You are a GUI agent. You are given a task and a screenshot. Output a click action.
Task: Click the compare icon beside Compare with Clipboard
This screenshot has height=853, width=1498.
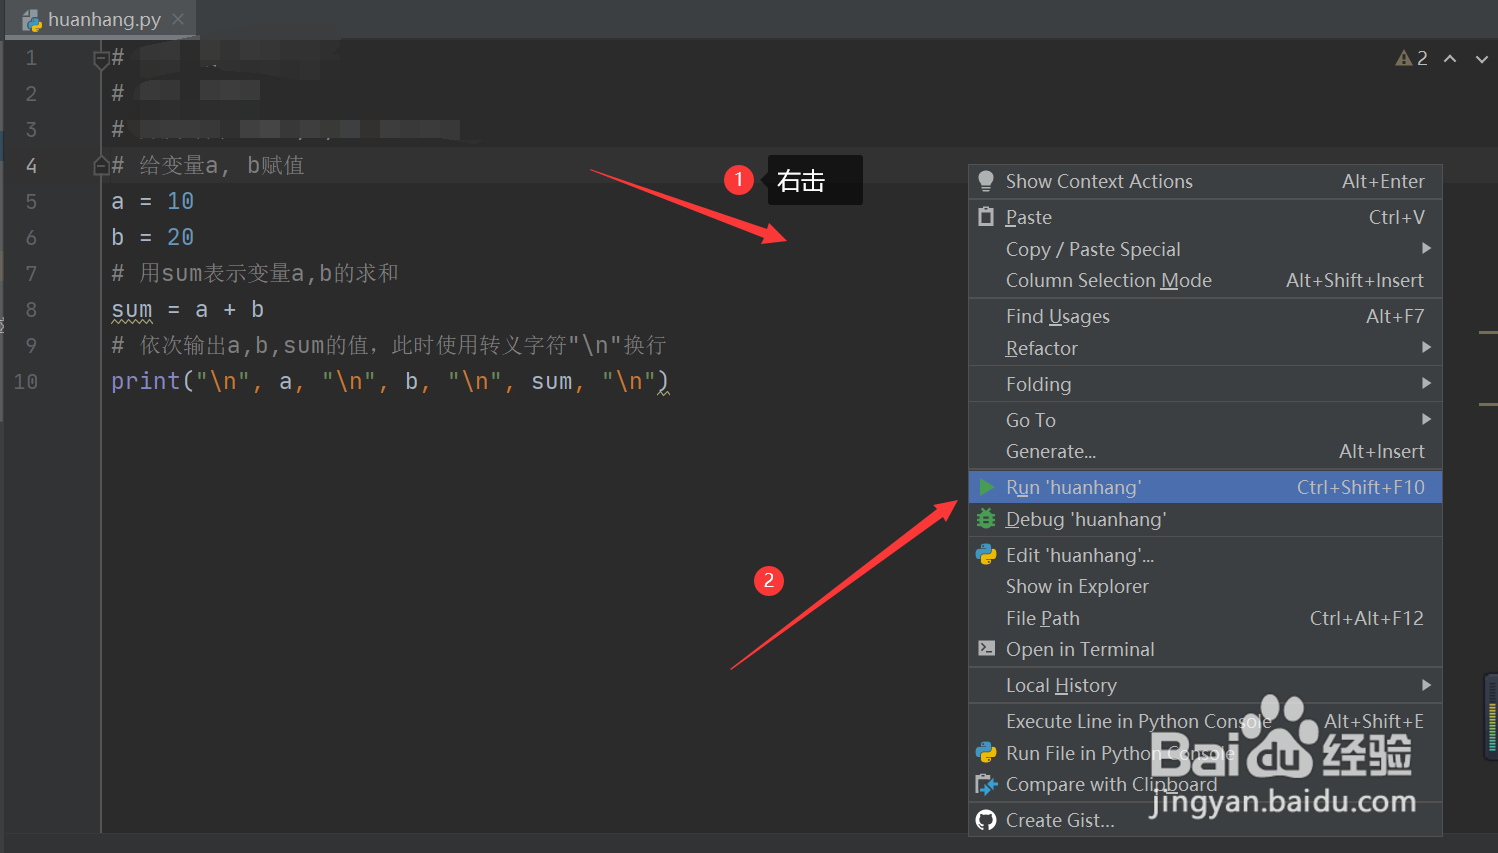click(x=986, y=784)
